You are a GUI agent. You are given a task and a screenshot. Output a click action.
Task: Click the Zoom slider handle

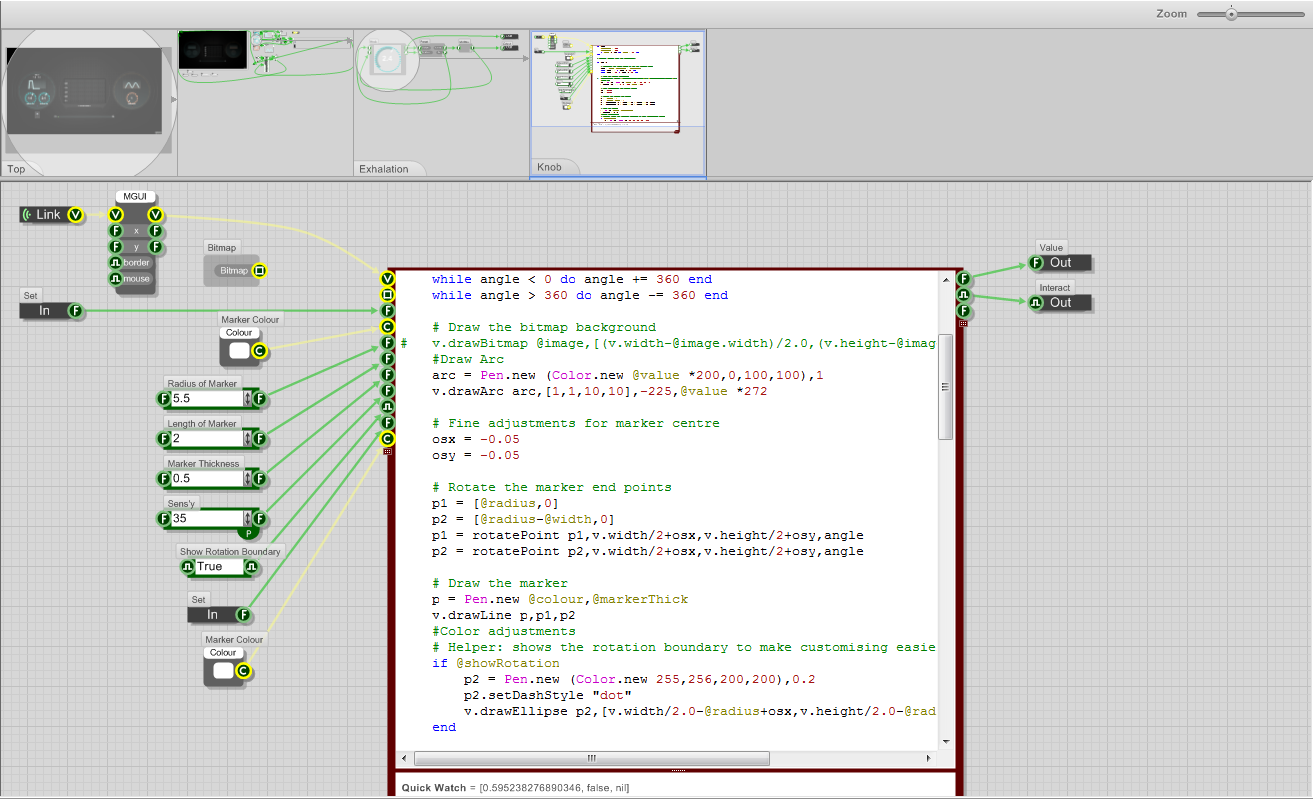click(x=1231, y=14)
